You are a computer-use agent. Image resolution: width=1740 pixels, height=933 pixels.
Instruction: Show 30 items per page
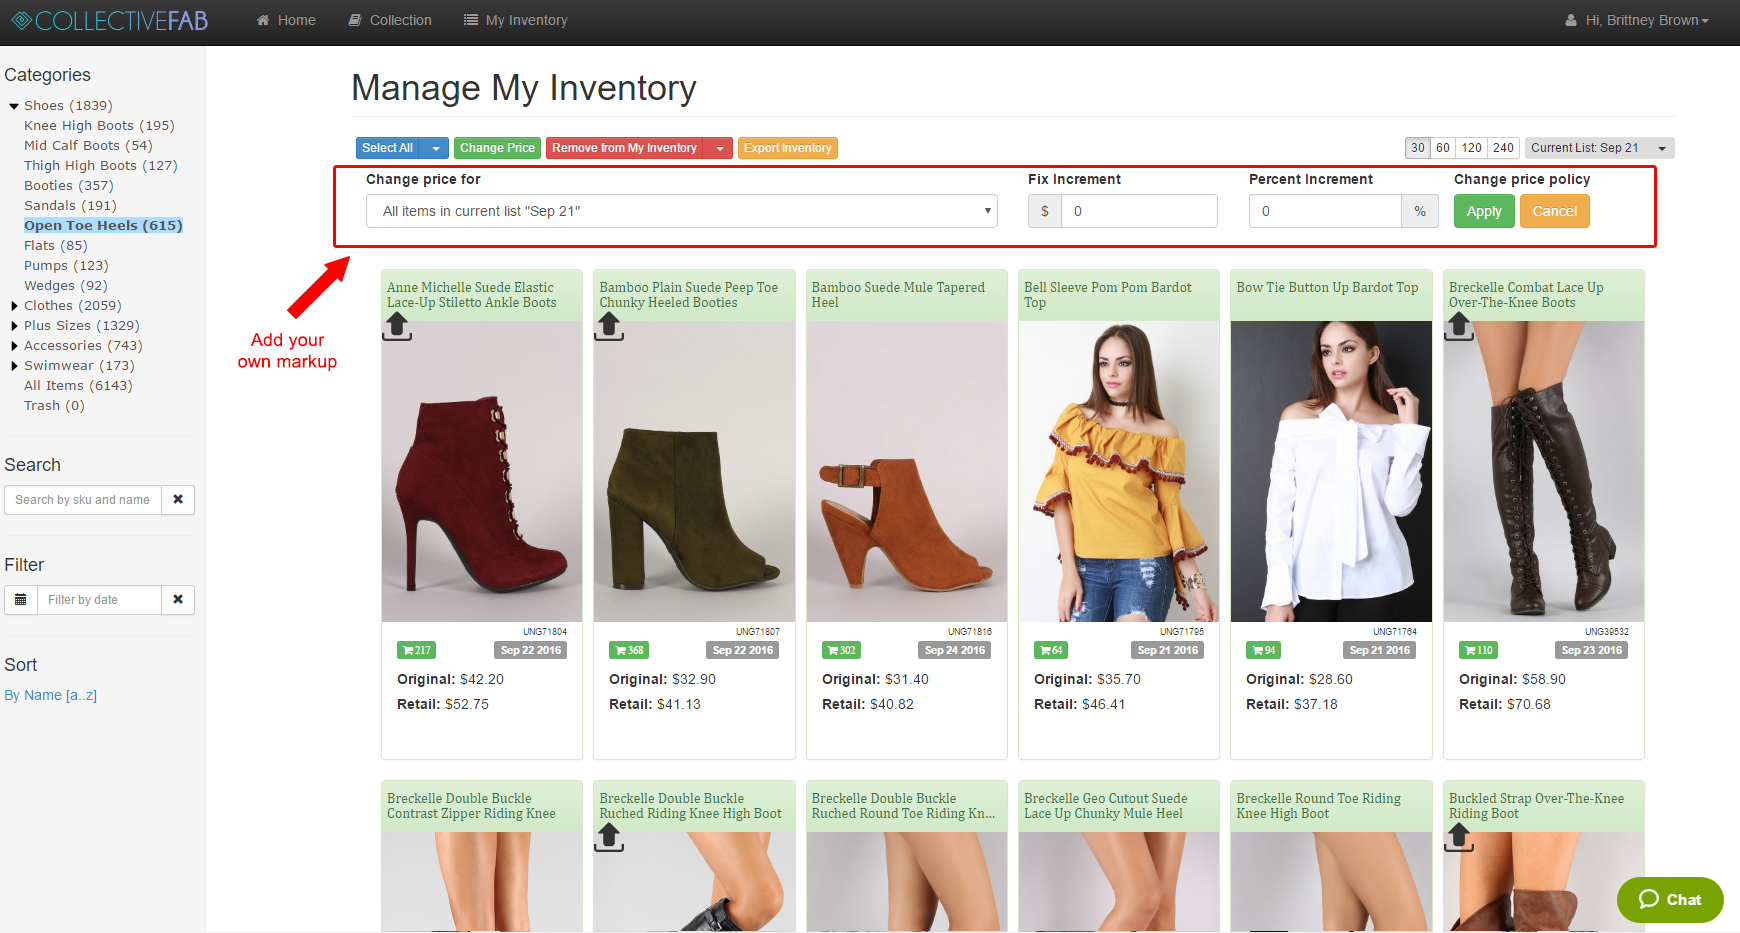point(1417,148)
